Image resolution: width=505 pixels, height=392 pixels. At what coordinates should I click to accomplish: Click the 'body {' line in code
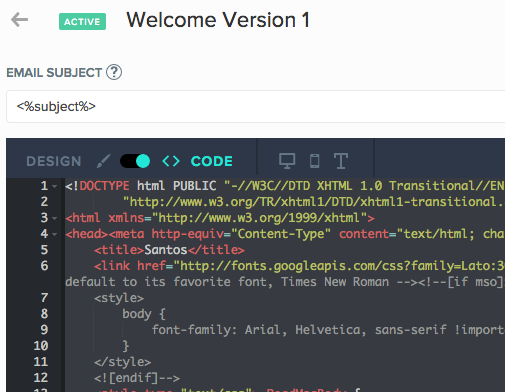coord(144,314)
